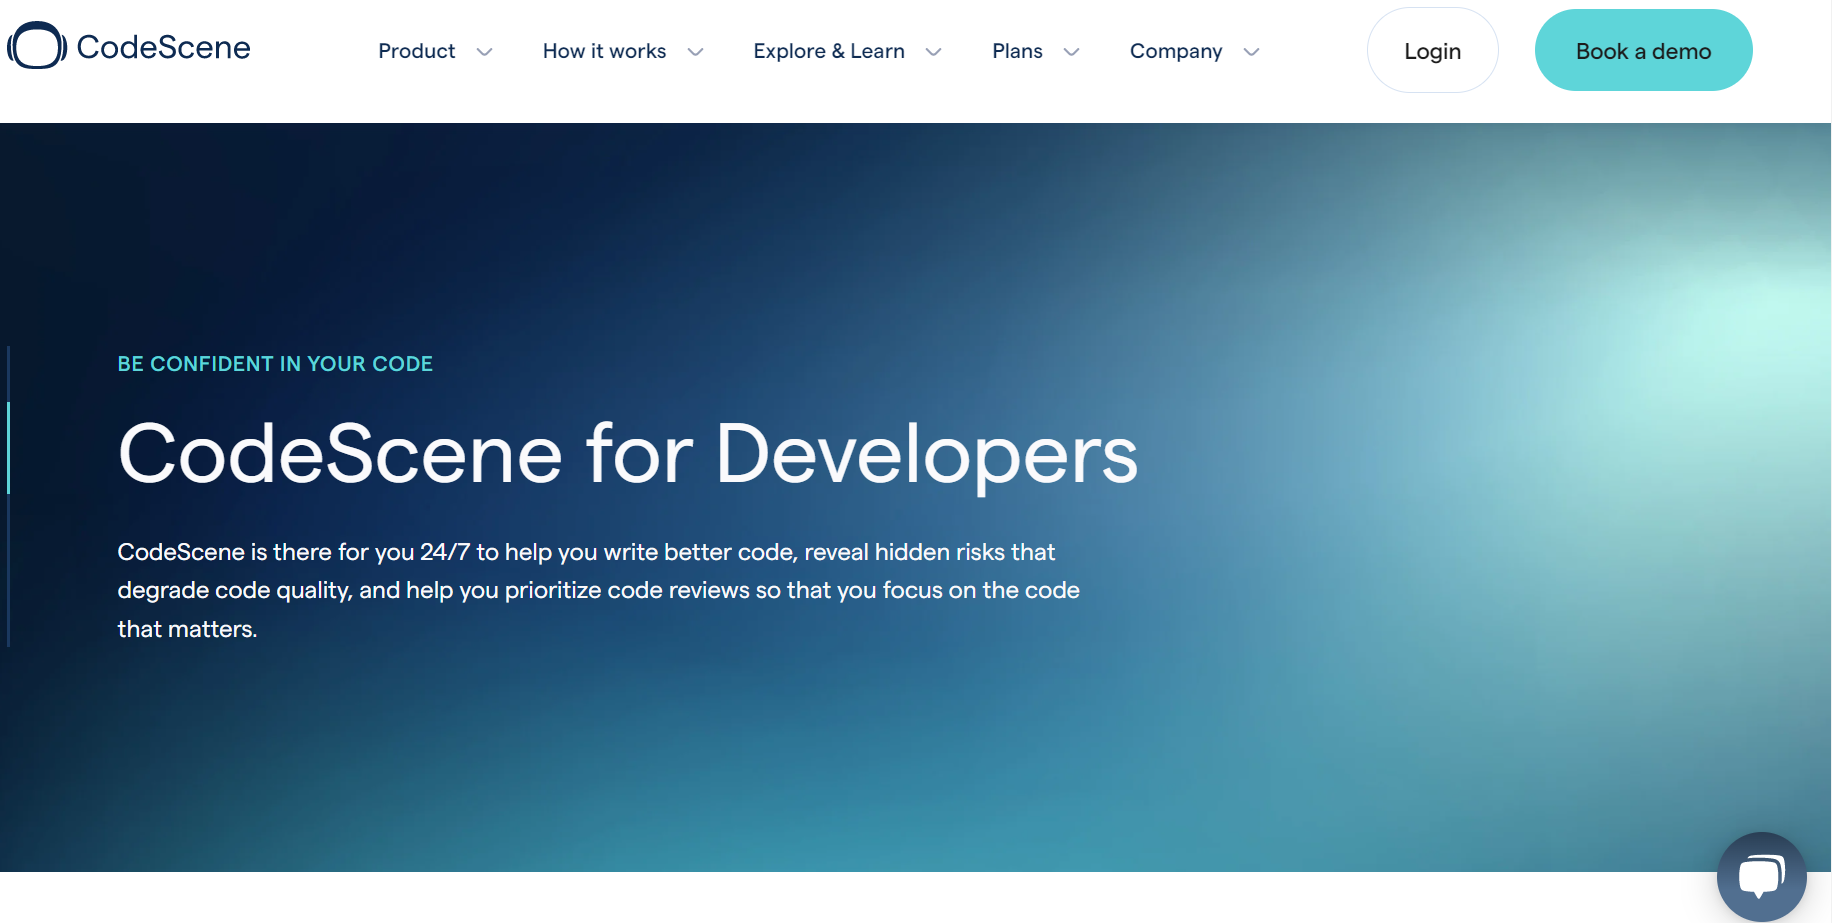
Task: Choose Explore & Learn from the menu
Action: tap(829, 50)
